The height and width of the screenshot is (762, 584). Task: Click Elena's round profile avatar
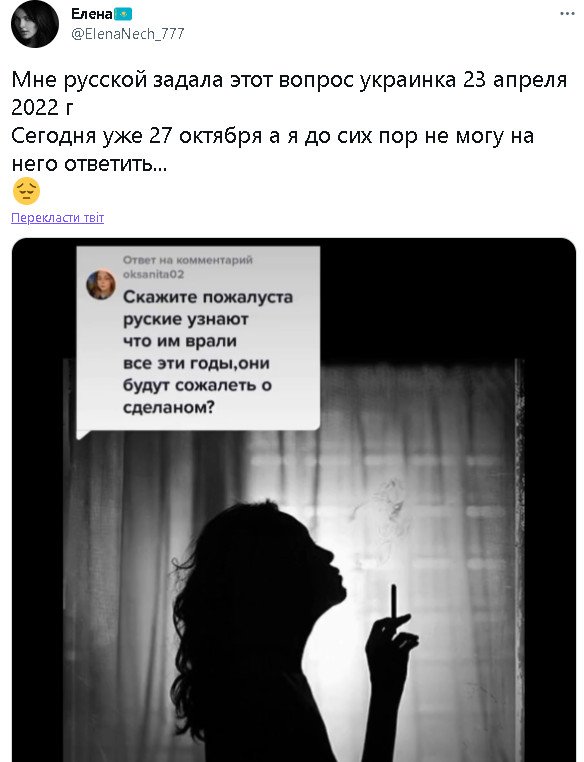point(34,24)
